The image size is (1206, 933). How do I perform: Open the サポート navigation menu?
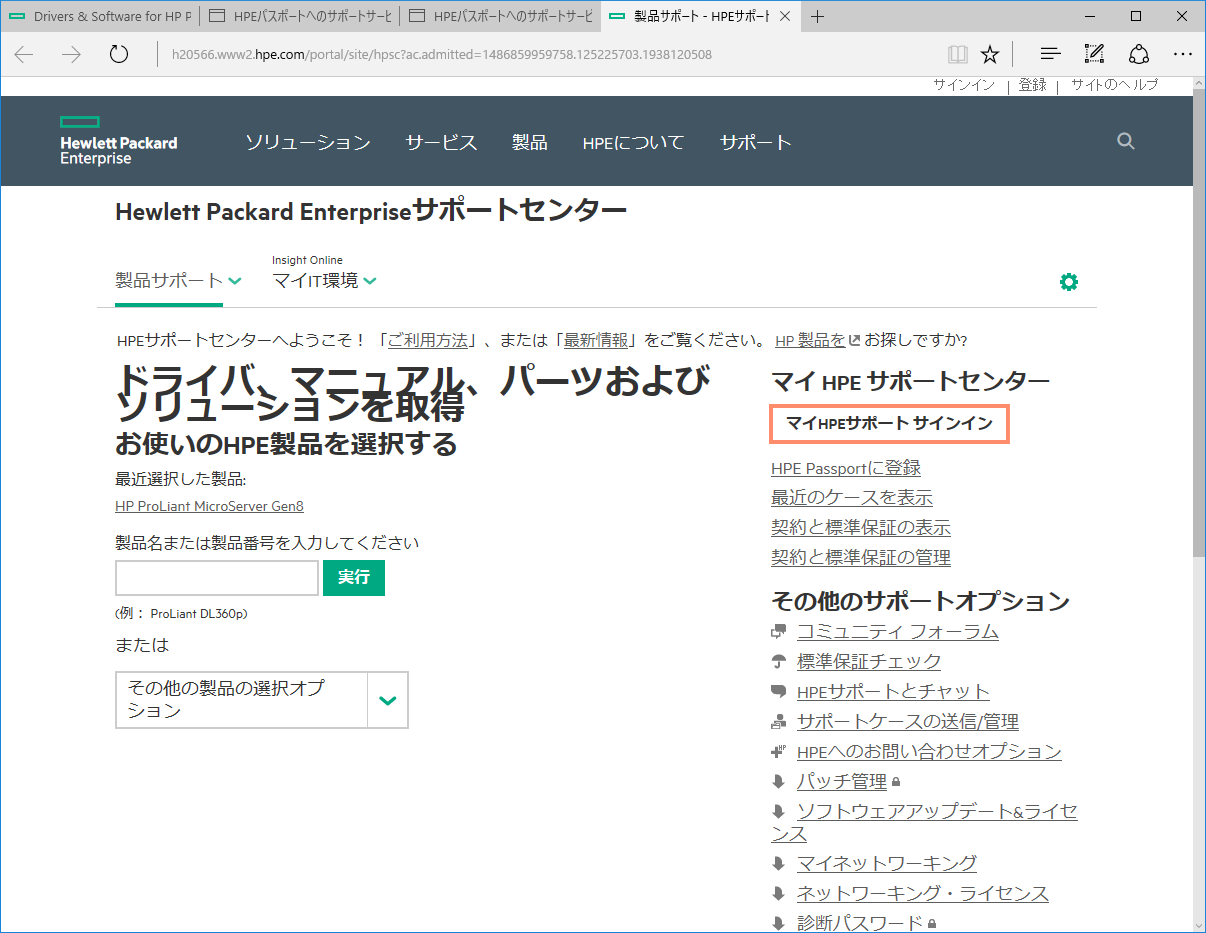pyautogui.click(x=756, y=142)
